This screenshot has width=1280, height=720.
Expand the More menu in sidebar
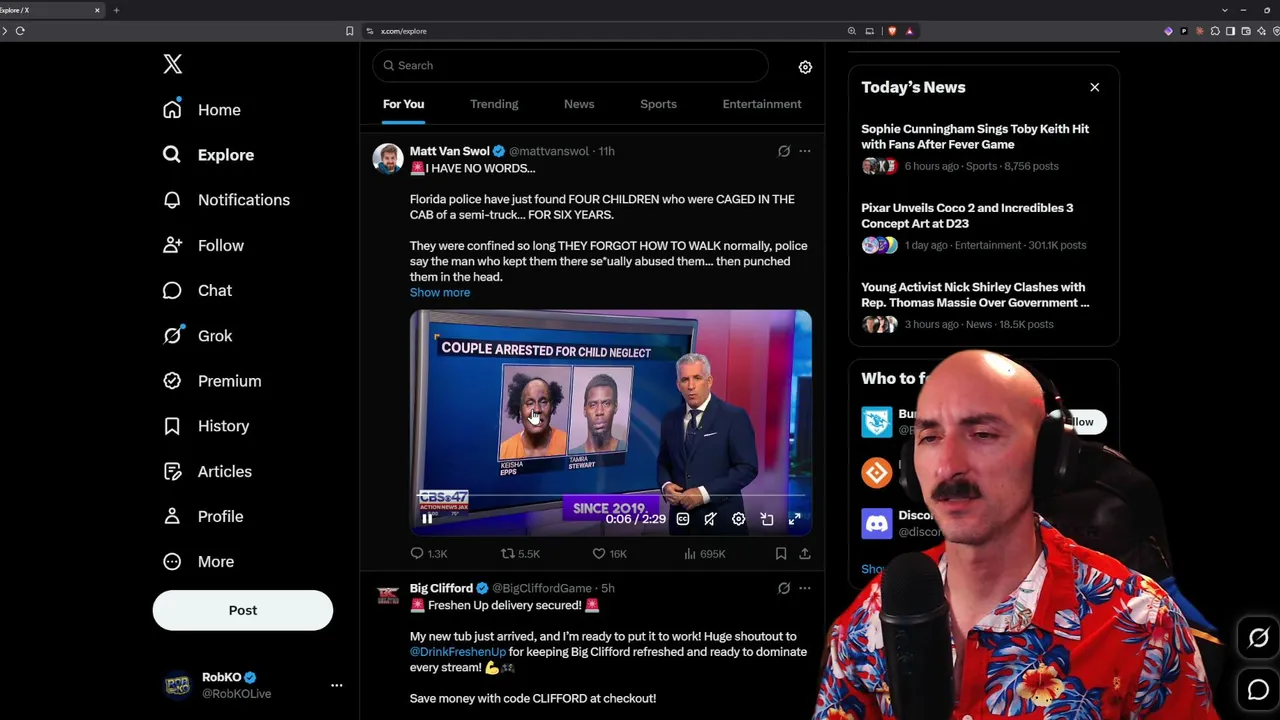(199, 562)
